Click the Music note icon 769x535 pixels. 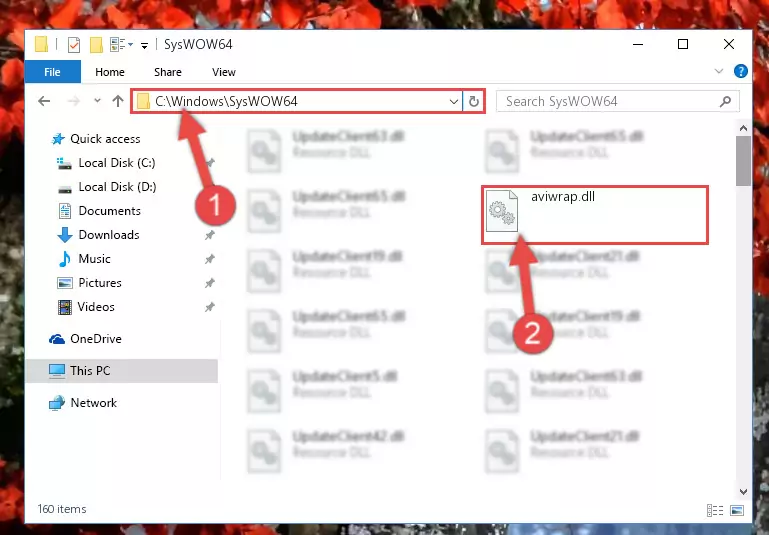tap(64, 259)
